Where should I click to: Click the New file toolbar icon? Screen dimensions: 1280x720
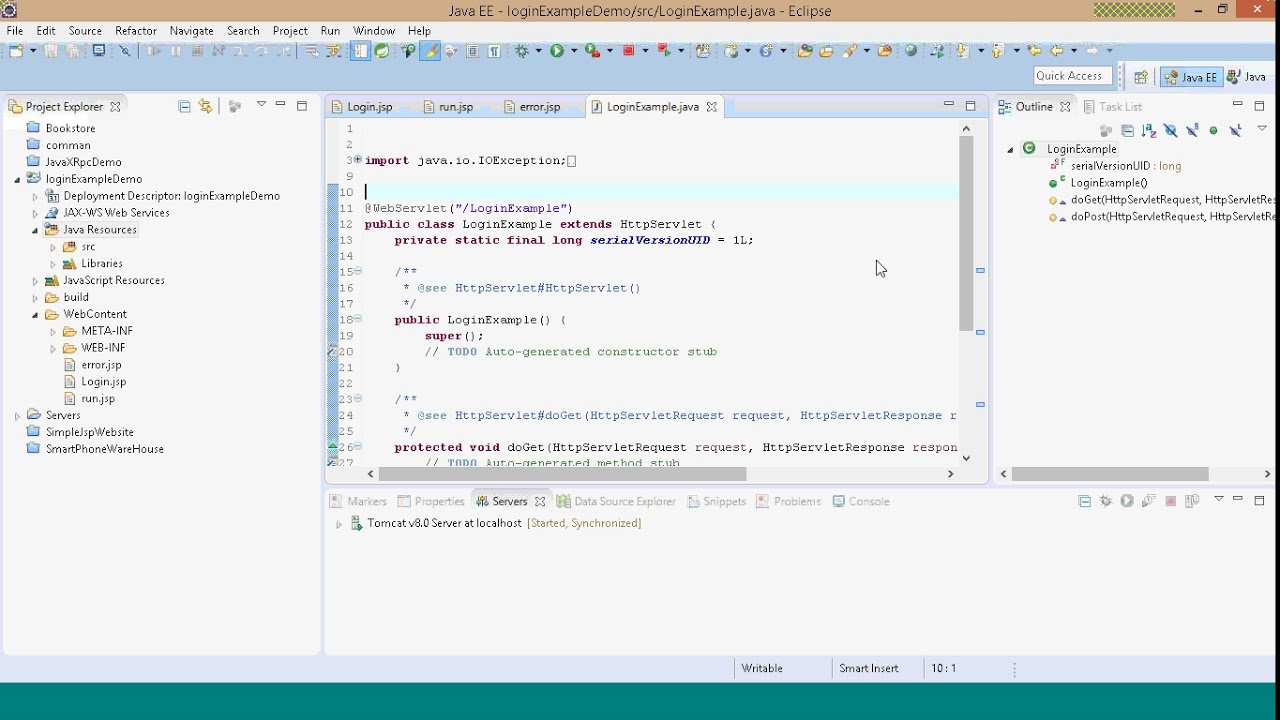16,50
